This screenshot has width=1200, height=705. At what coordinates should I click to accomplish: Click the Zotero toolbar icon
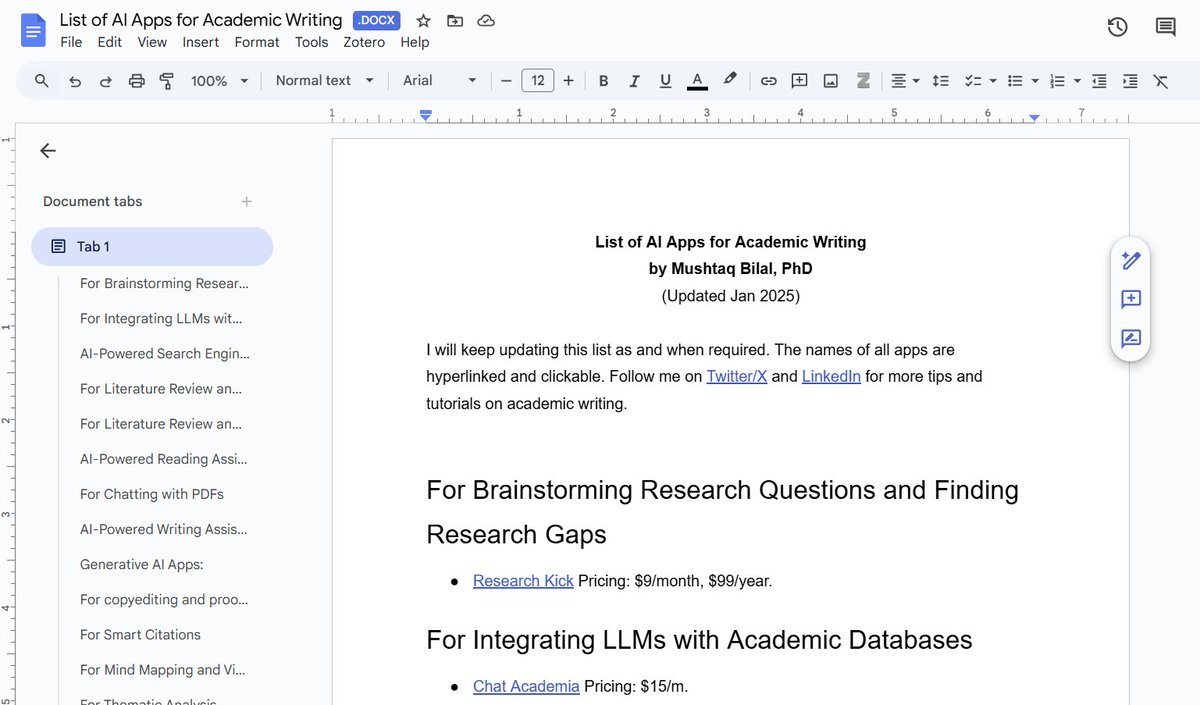coord(862,81)
